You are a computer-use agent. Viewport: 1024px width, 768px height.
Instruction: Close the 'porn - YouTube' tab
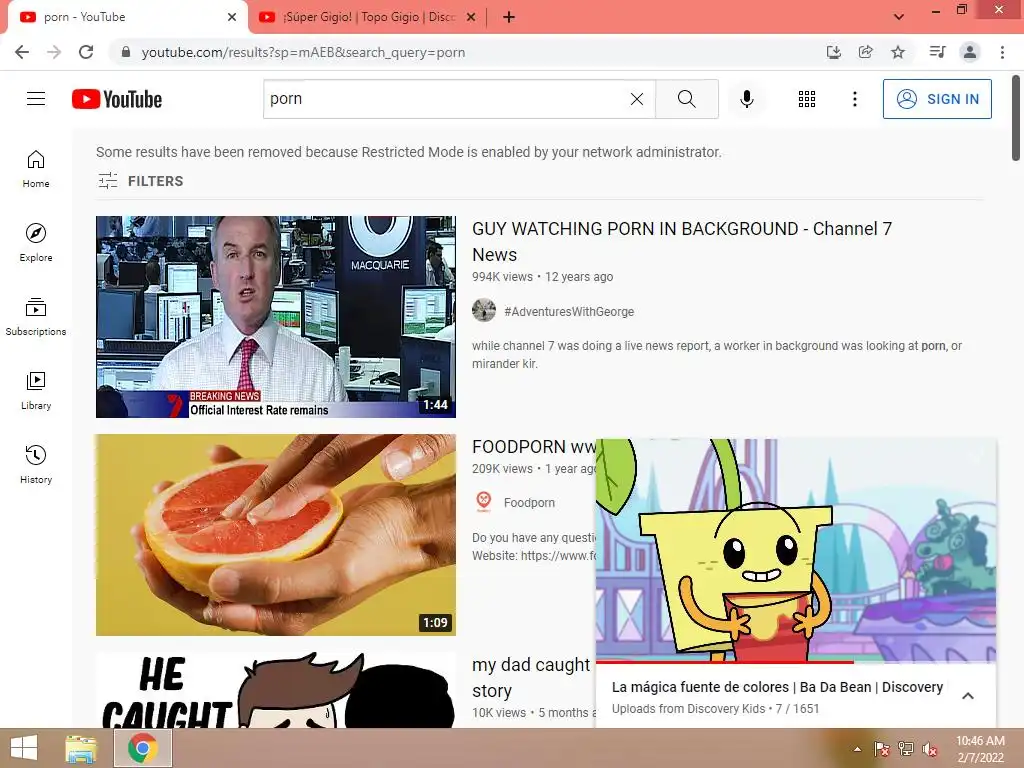pos(232,17)
